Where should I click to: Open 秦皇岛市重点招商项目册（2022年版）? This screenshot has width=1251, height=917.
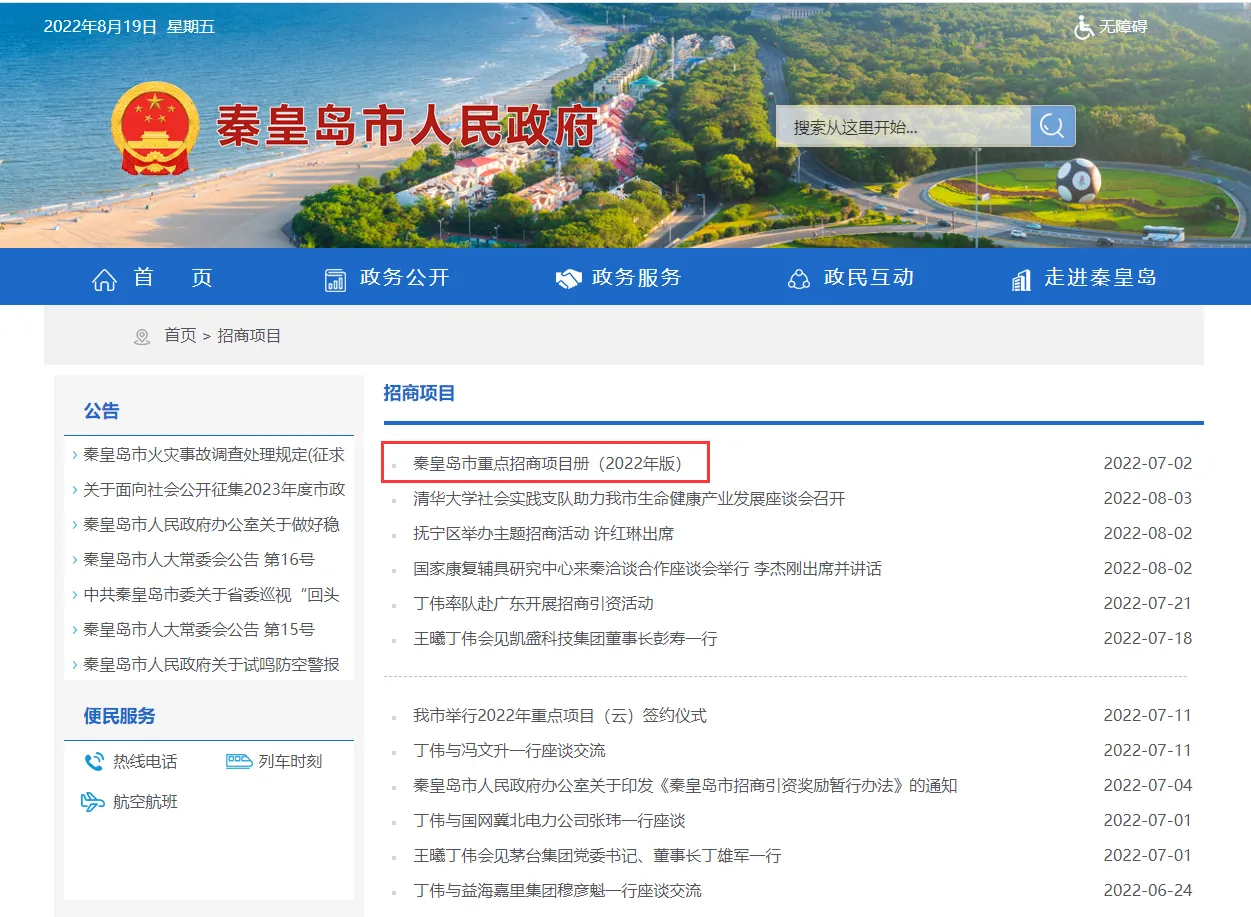click(x=547, y=463)
